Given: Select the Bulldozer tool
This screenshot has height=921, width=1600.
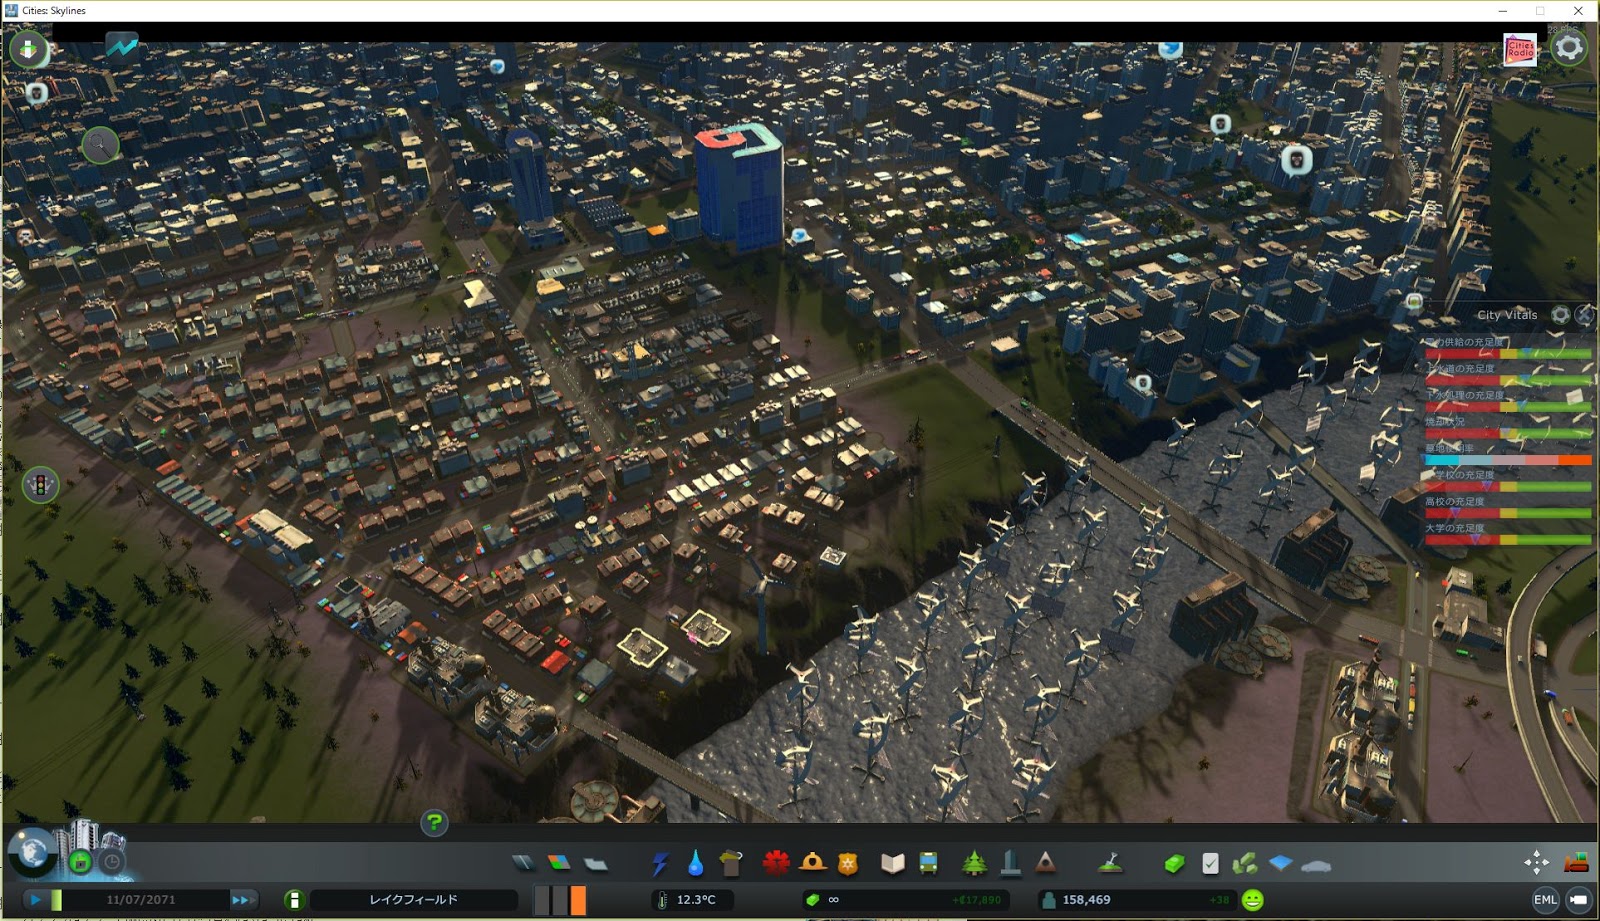Looking at the screenshot, I should pos(1576,862).
